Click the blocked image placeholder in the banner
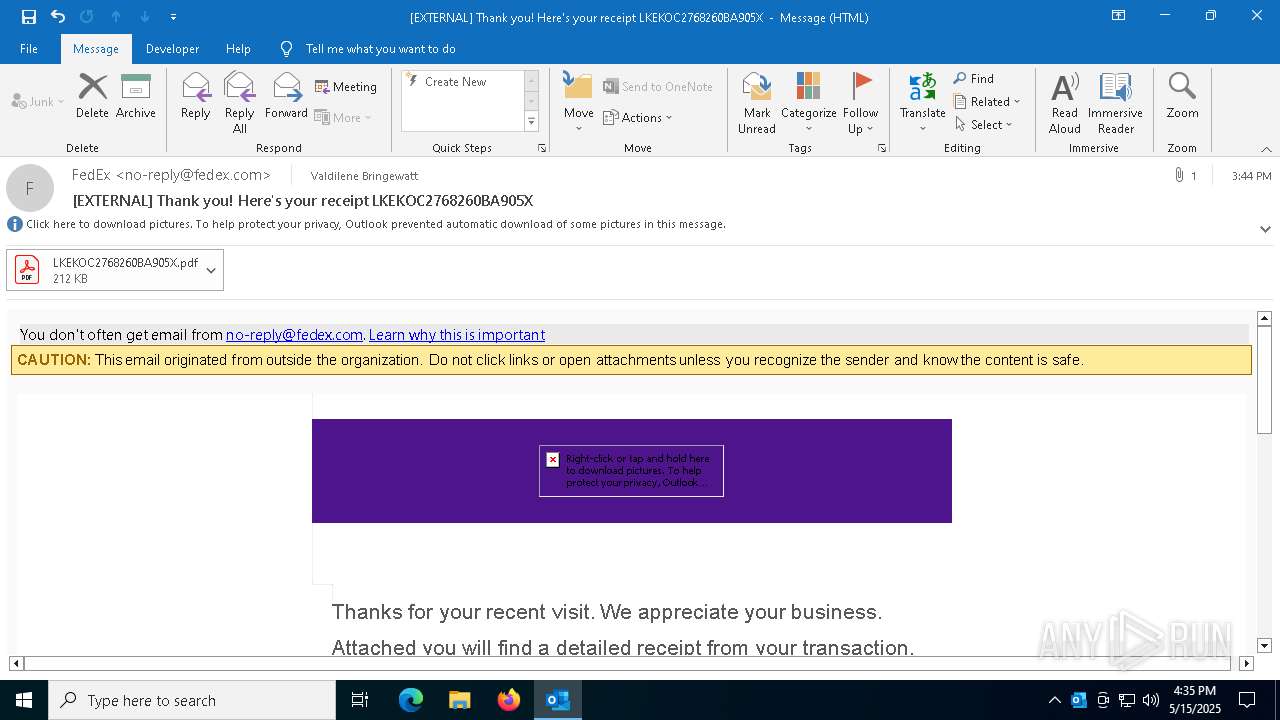Image resolution: width=1280 pixels, height=720 pixels. click(x=631, y=471)
